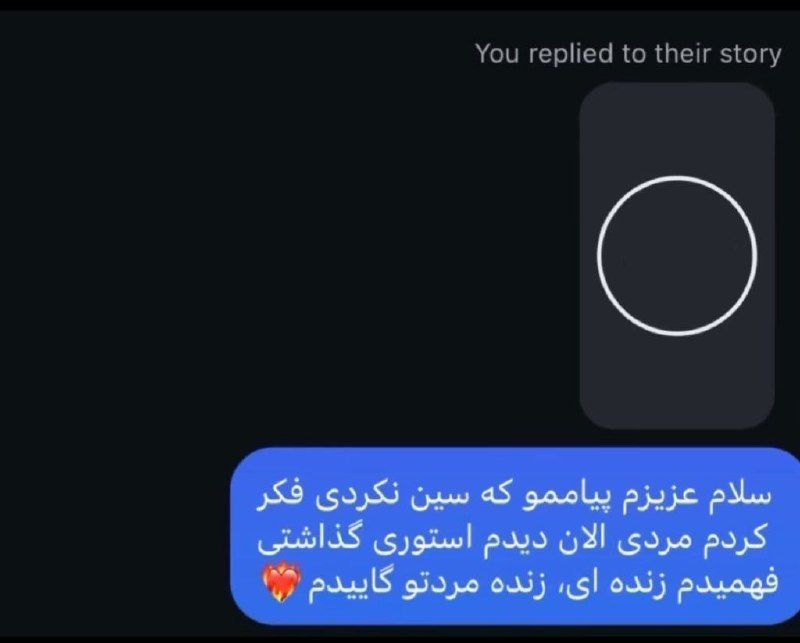Click the word 'نکردی' in first line
800x643 pixels.
click(357, 497)
